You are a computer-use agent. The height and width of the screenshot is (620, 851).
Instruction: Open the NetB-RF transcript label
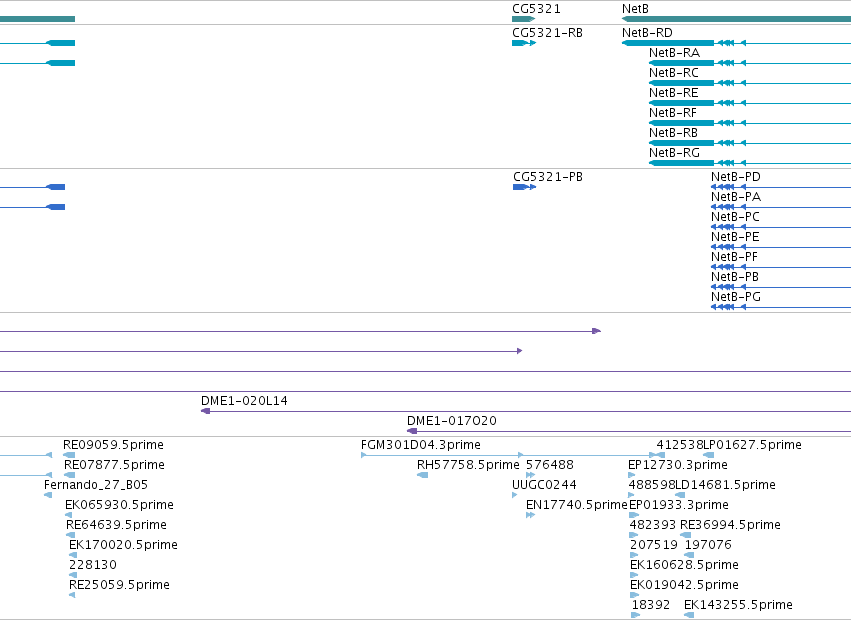(673, 113)
